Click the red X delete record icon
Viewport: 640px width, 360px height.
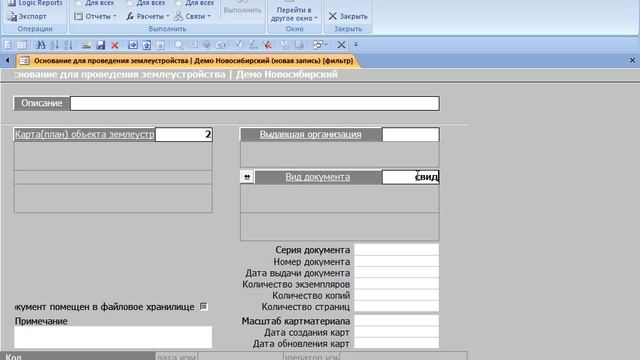115,45
